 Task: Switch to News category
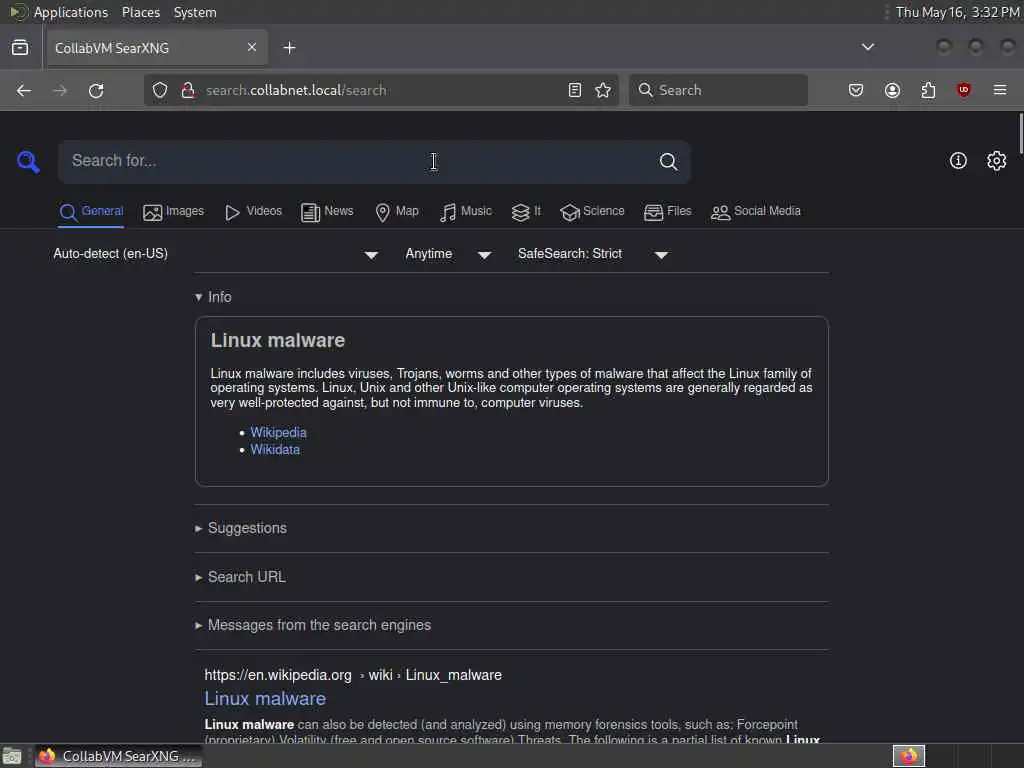coord(327,212)
